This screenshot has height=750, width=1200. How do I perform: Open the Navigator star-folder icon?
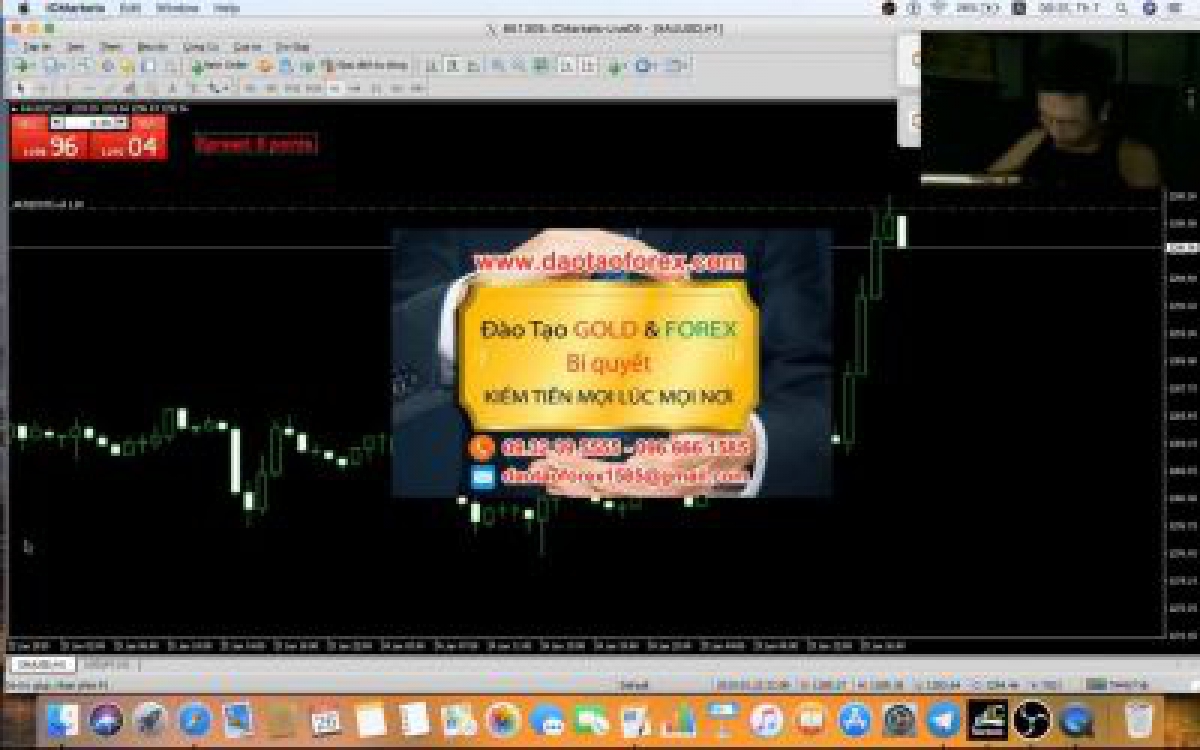coord(127,65)
